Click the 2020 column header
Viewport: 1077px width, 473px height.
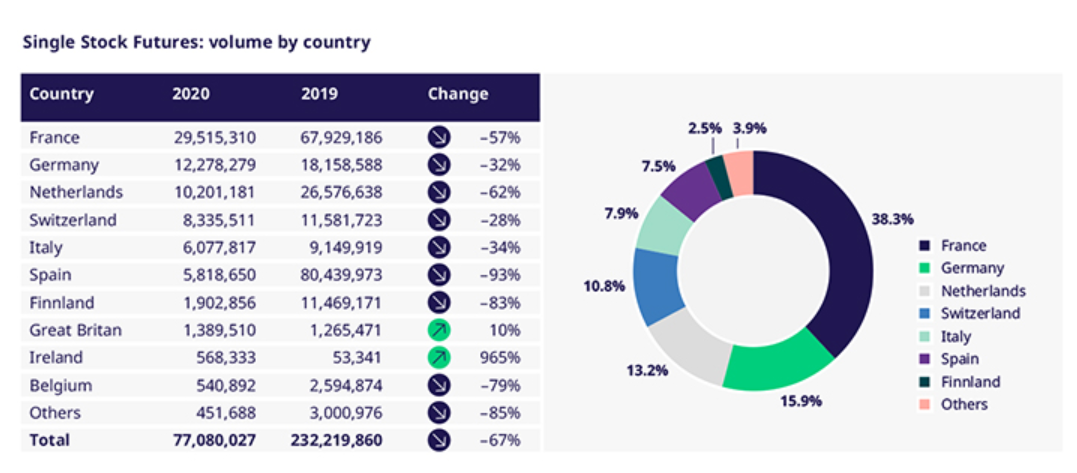coord(191,95)
